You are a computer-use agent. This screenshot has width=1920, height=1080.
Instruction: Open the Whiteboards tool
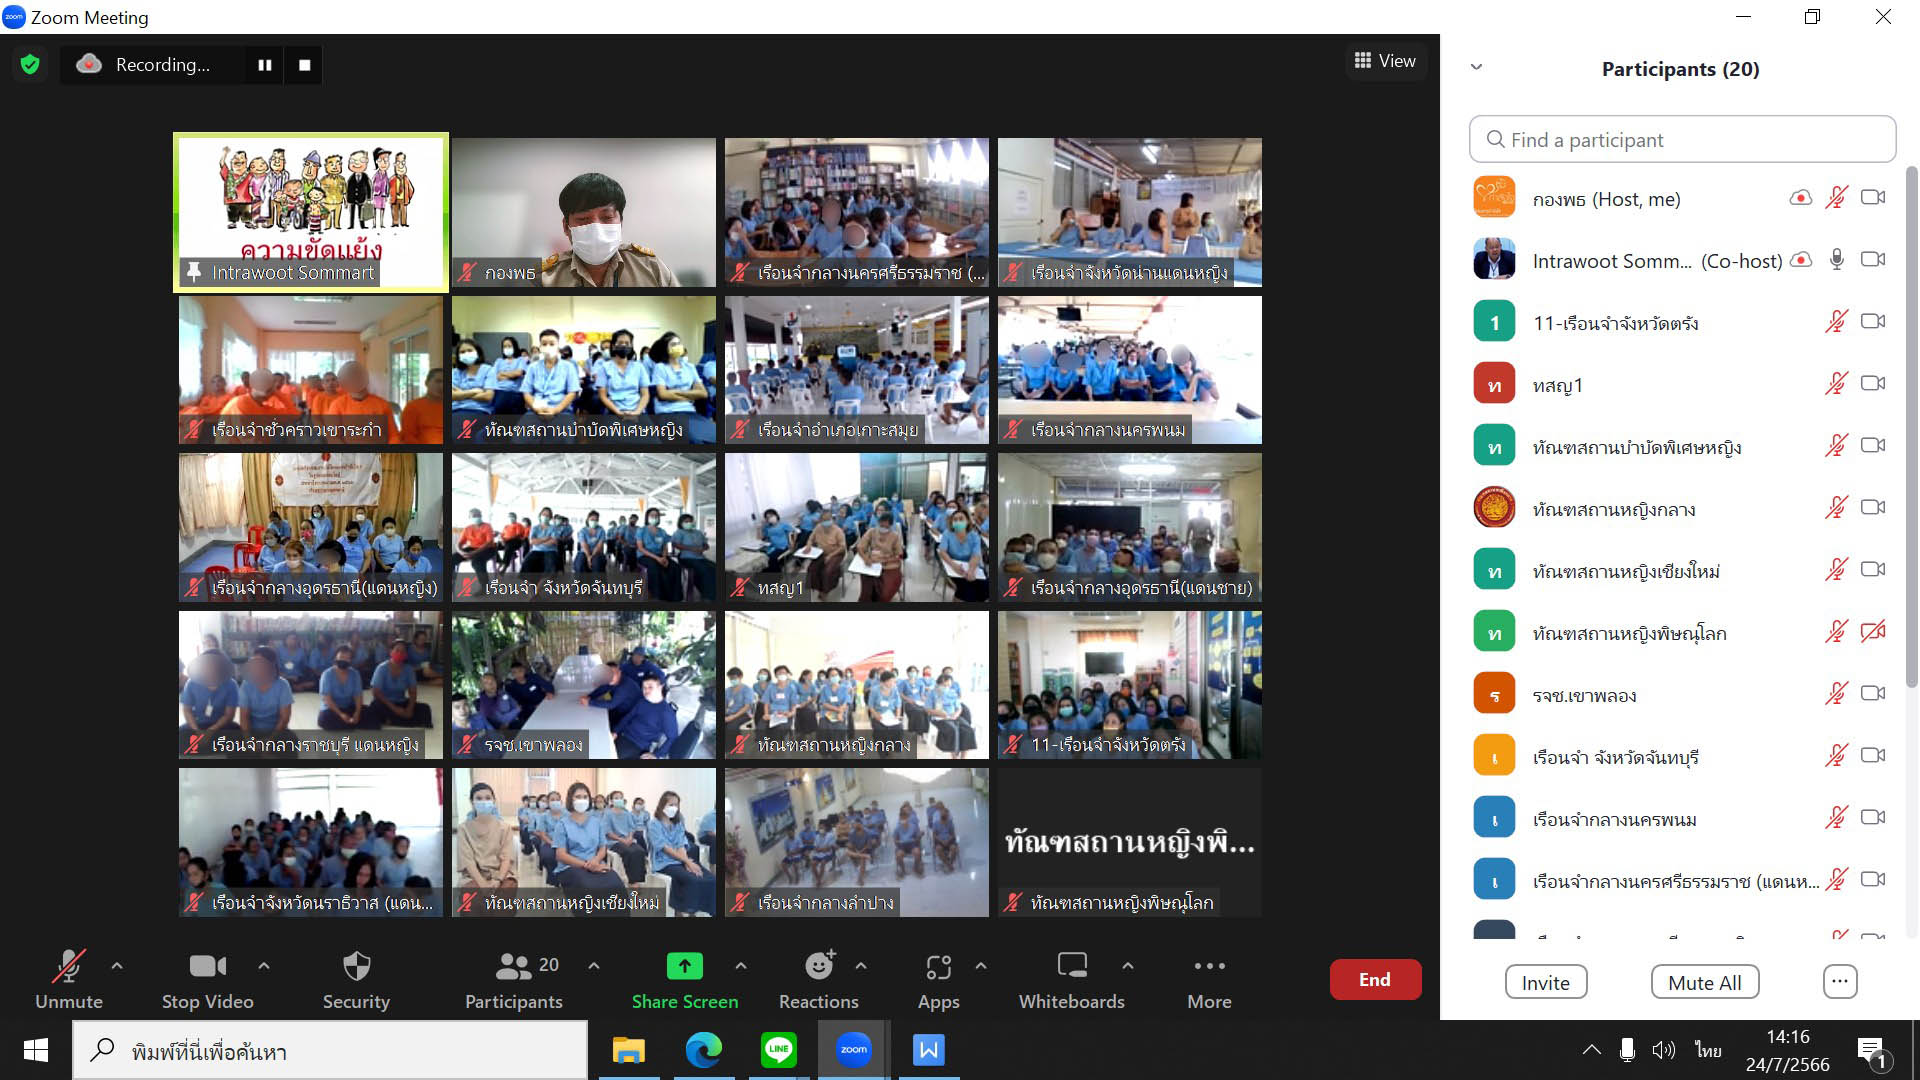click(x=1071, y=978)
